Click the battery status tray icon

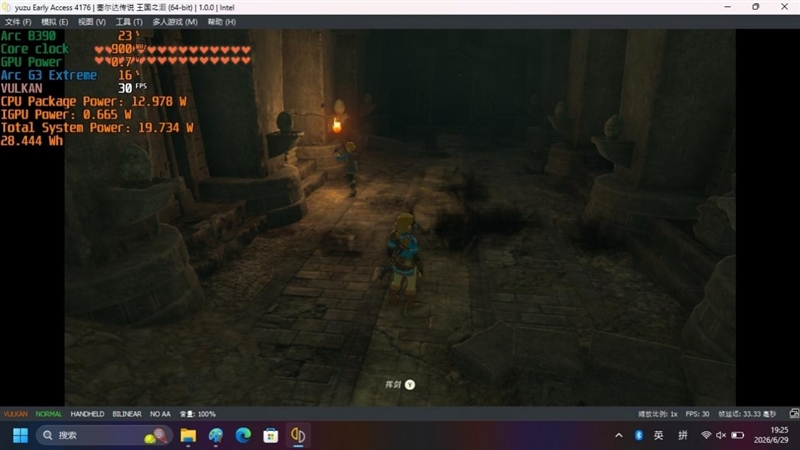point(737,435)
